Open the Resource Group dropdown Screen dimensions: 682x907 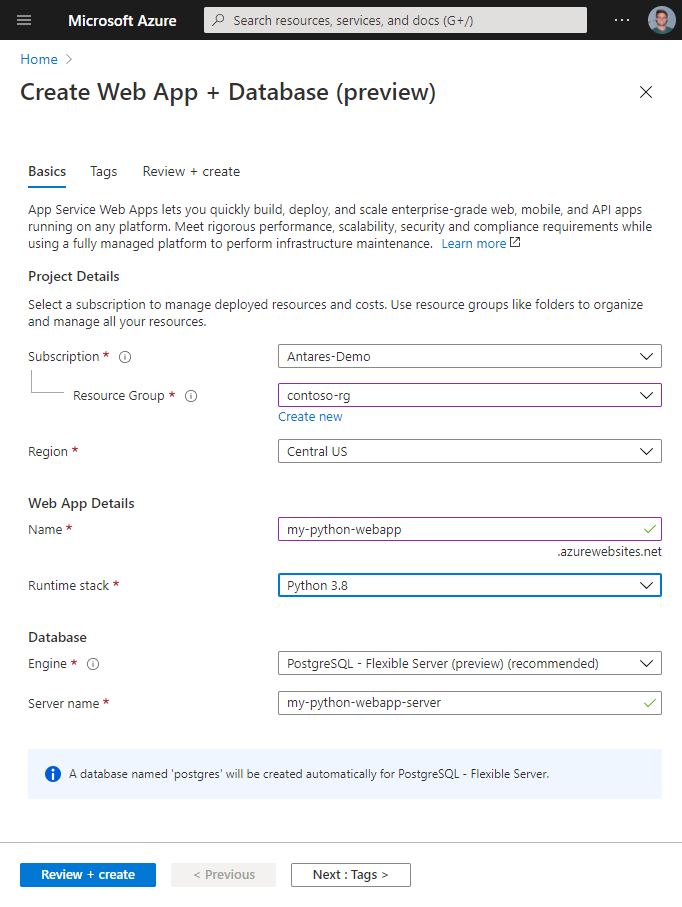[470, 395]
